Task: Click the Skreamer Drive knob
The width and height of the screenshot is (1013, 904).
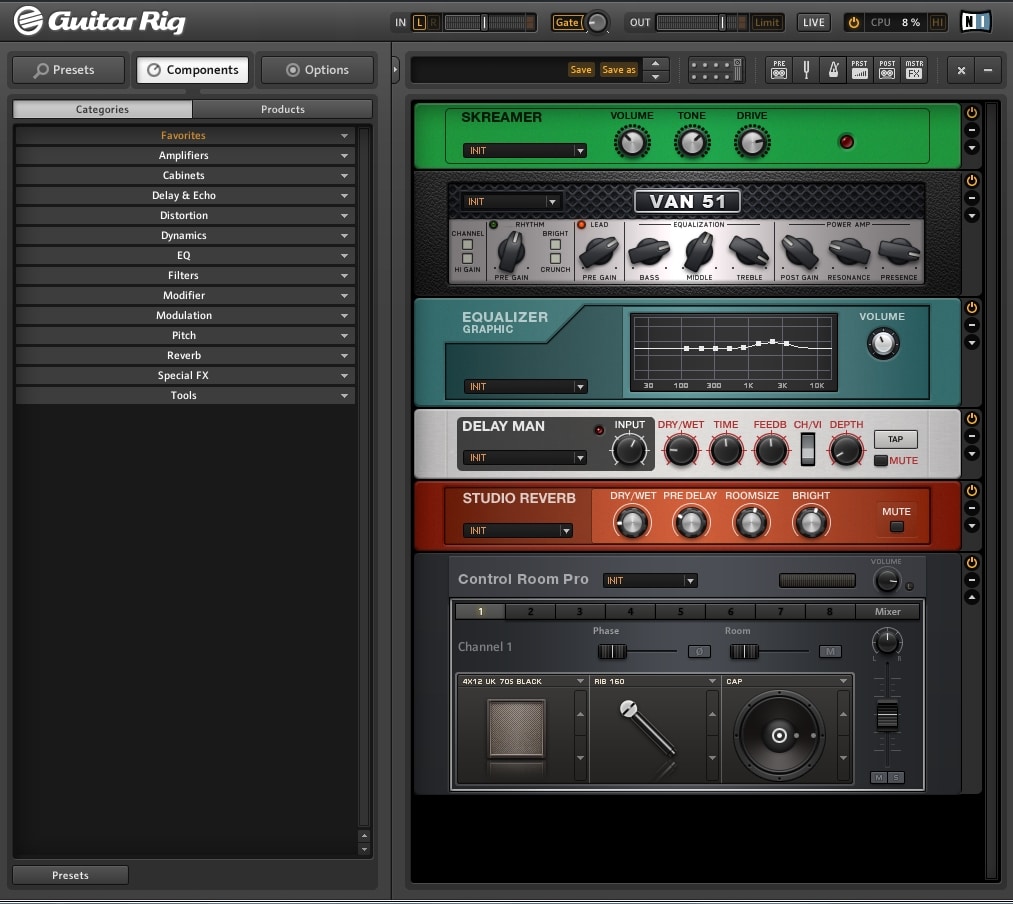Action: (752, 143)
